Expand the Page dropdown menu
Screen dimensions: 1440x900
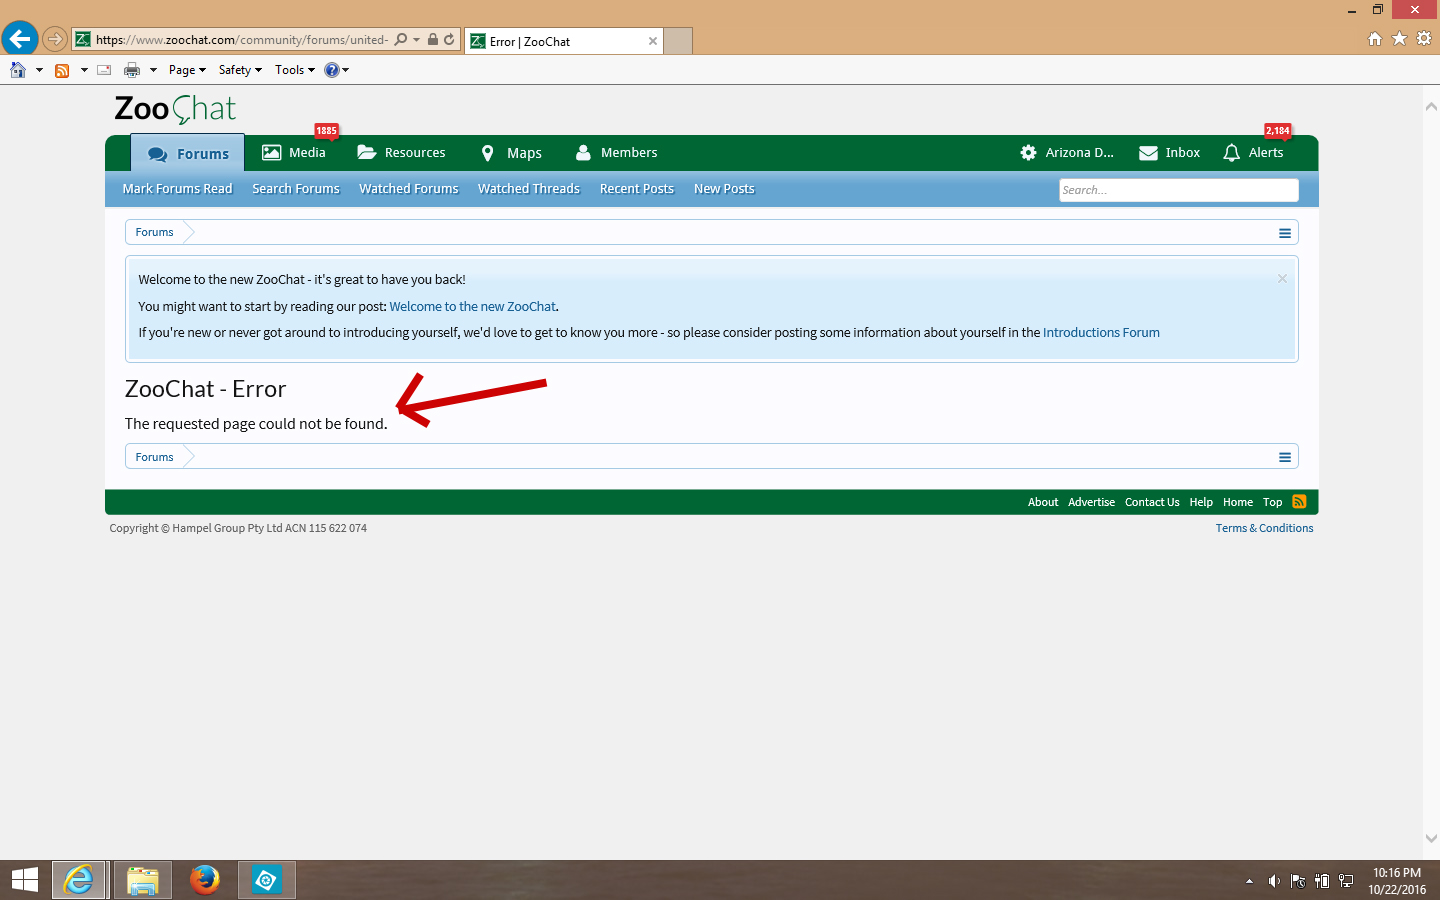[x=187, y=70]
